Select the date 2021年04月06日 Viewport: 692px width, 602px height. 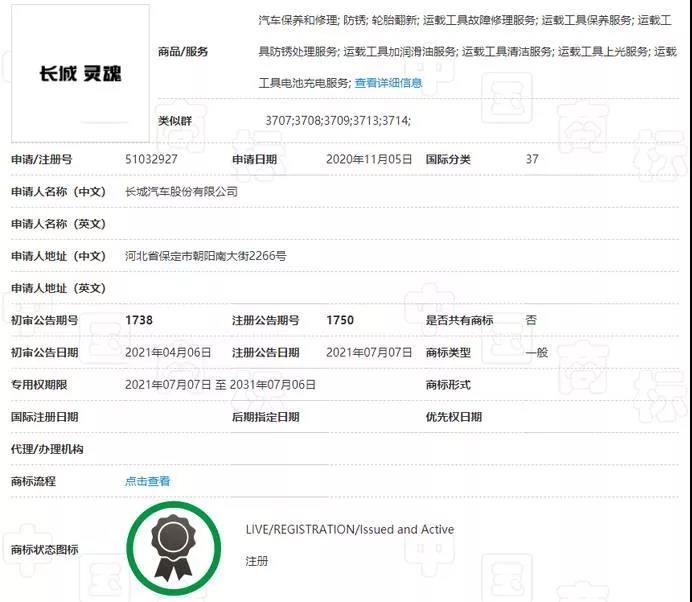168,352
